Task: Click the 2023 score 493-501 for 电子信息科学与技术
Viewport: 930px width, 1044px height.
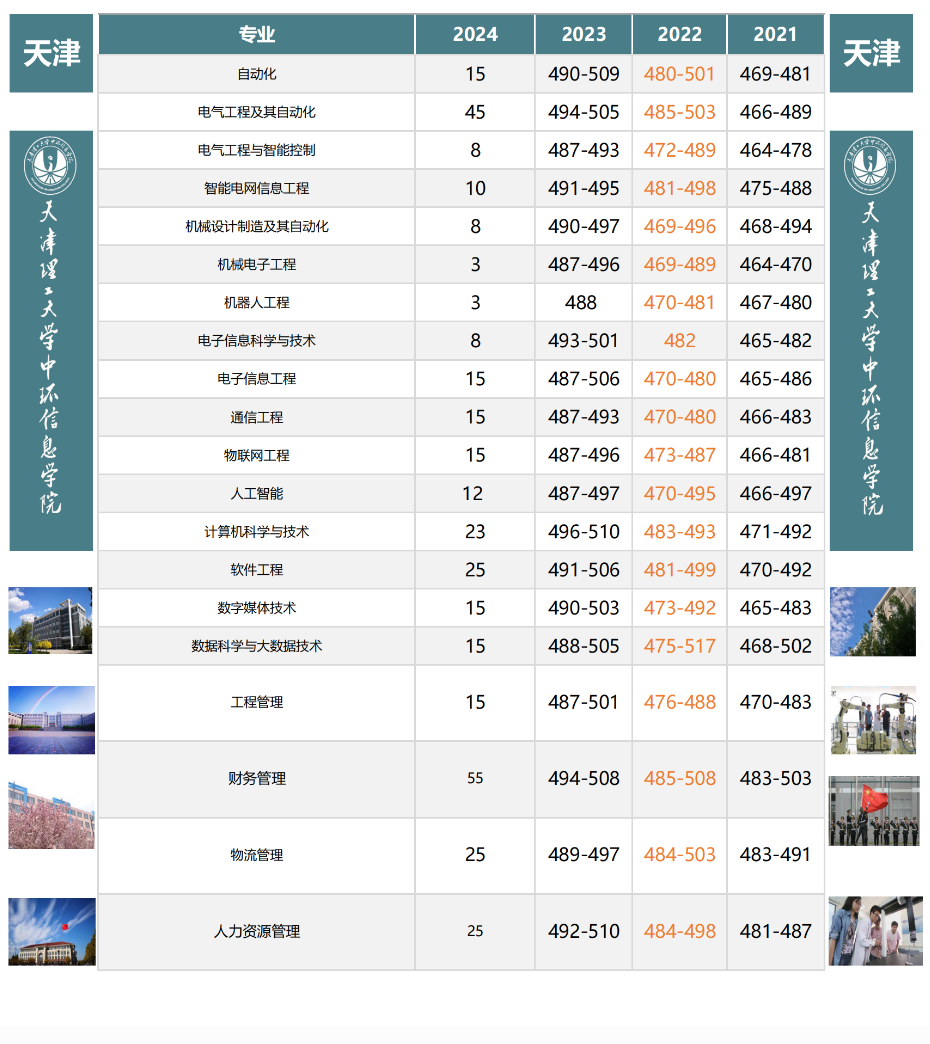Action: tap(584, 341)
